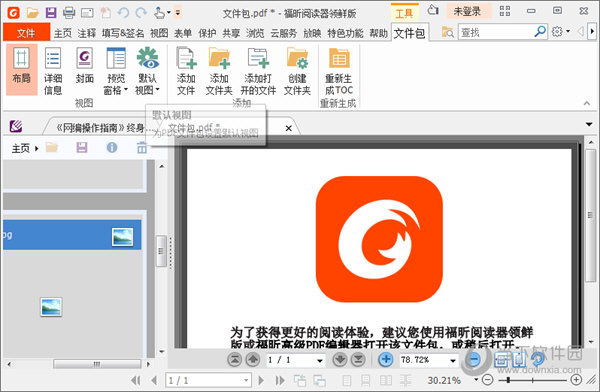The height and width of the screenshot is (392, 600).
Task: Click the file list horizontal scrollbar
Action: 97,364
